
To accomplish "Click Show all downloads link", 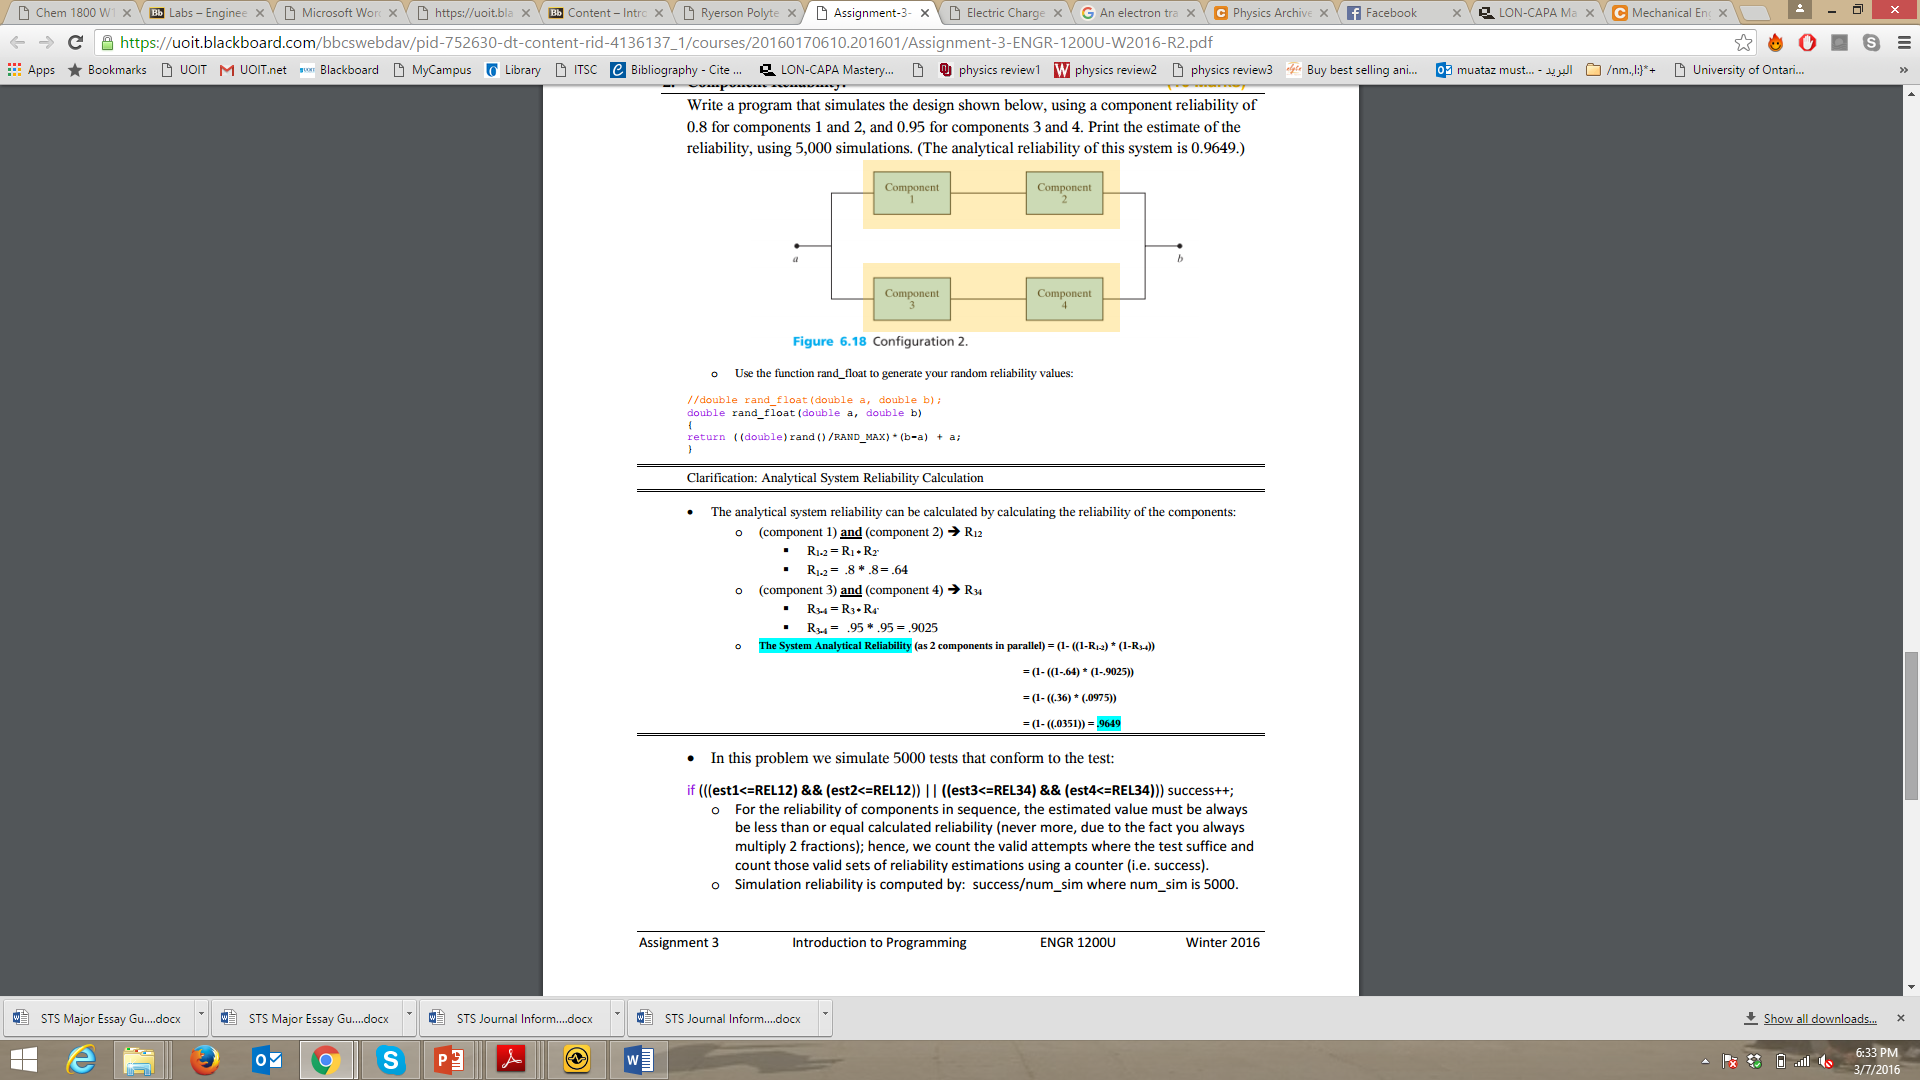I will pos(1818,1018).
